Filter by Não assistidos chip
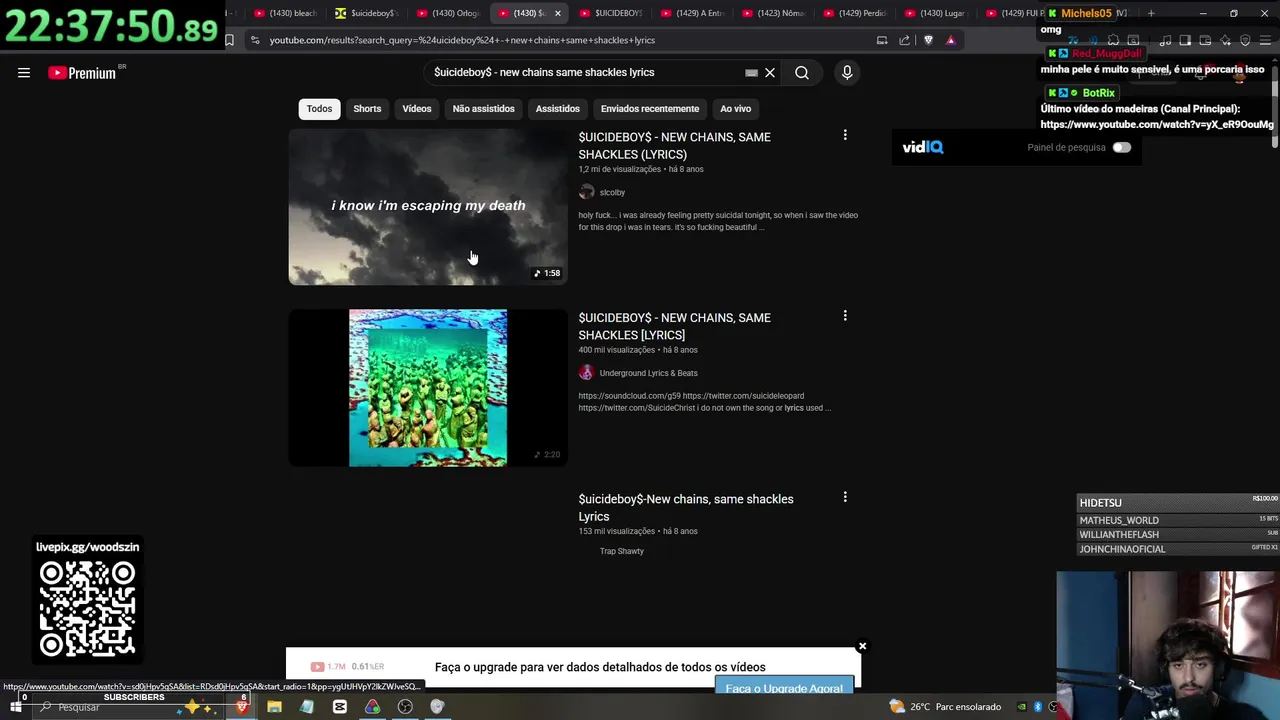The image size is (1280, 720). point(483,108)
